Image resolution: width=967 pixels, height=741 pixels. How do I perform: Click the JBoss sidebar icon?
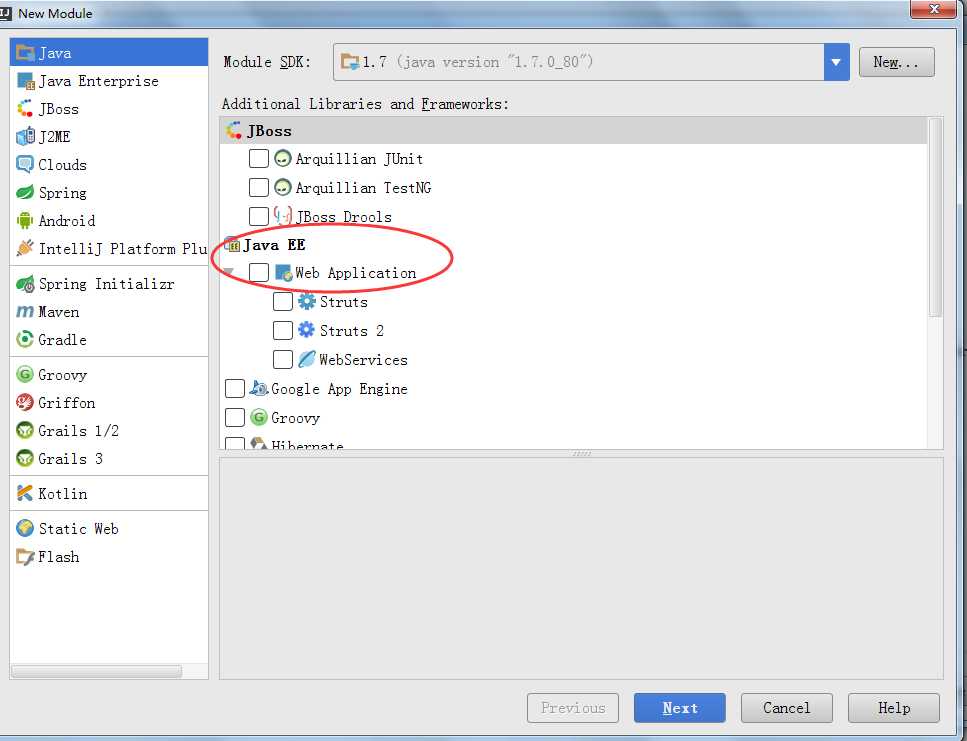pyautogui.click(x=25, y=109)
